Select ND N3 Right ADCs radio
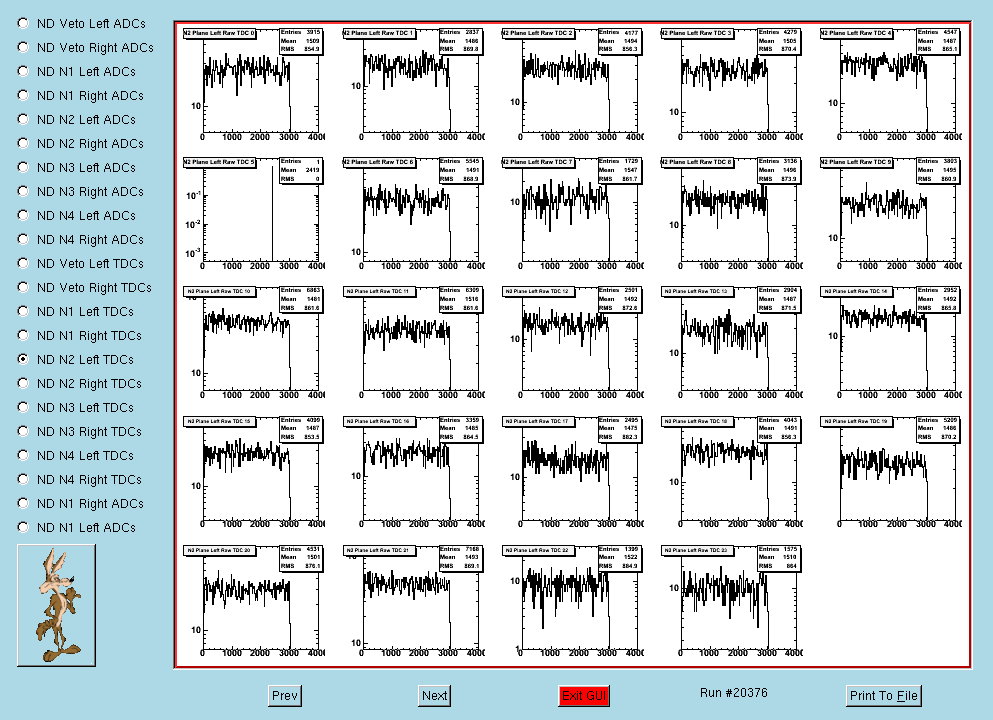The width and height of the screenshot is (993, 720). 23,191
